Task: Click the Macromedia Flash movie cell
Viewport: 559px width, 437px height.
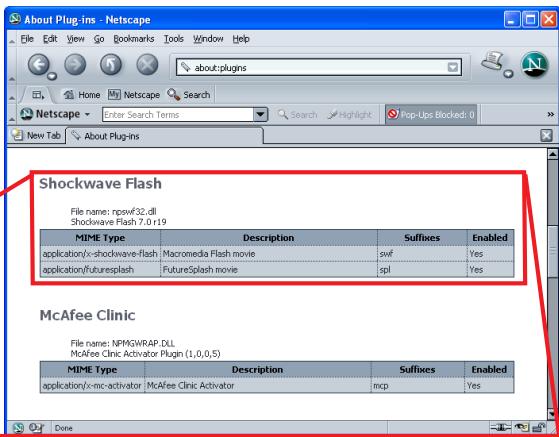Action: coord(269,254)
